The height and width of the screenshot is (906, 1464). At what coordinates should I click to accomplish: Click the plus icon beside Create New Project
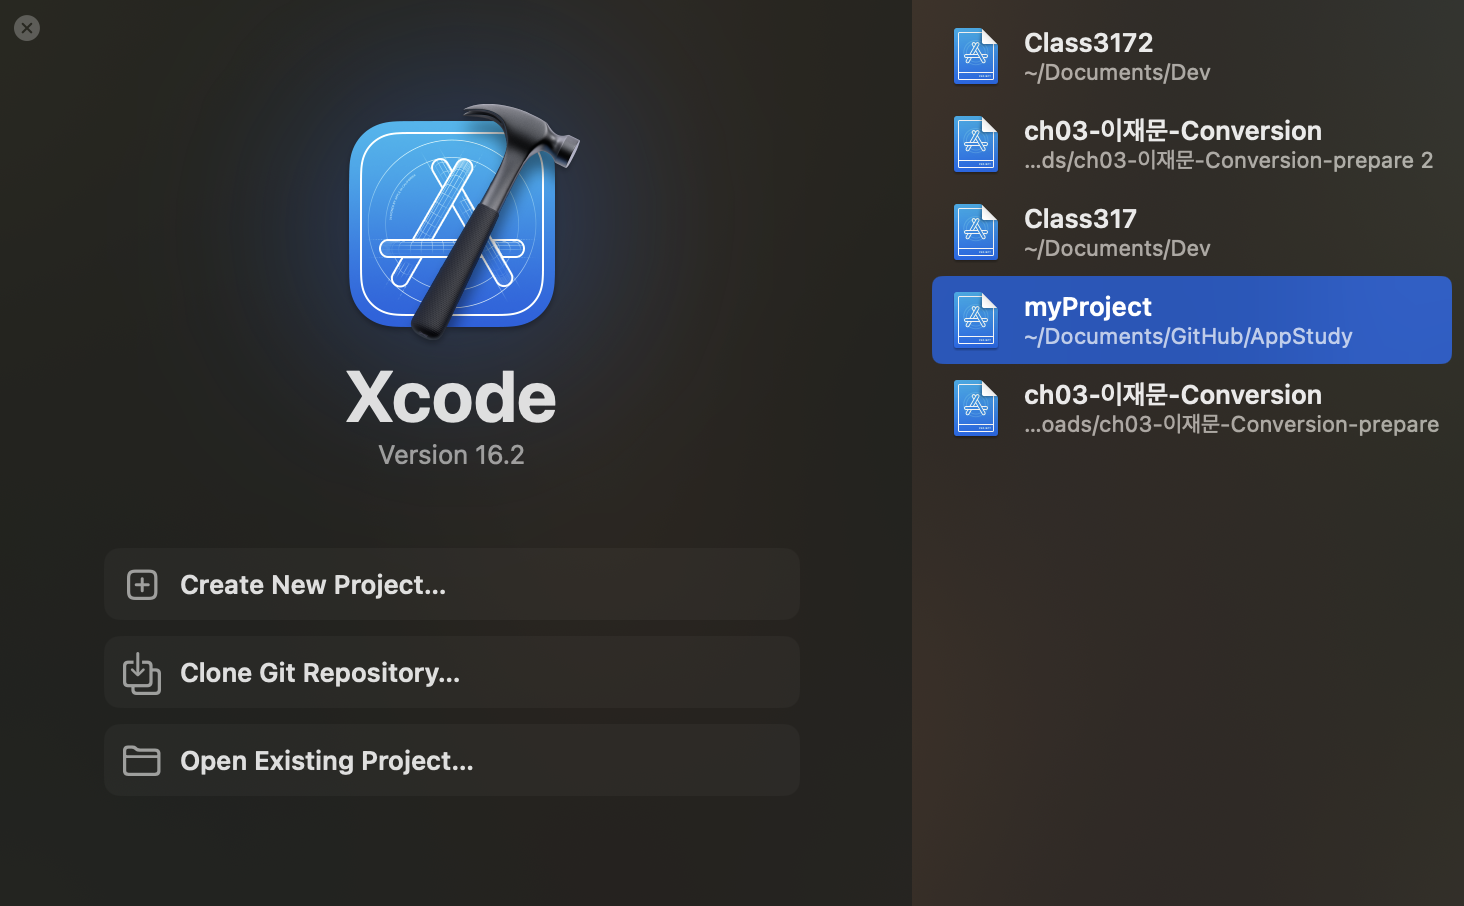tap(142, 585)
